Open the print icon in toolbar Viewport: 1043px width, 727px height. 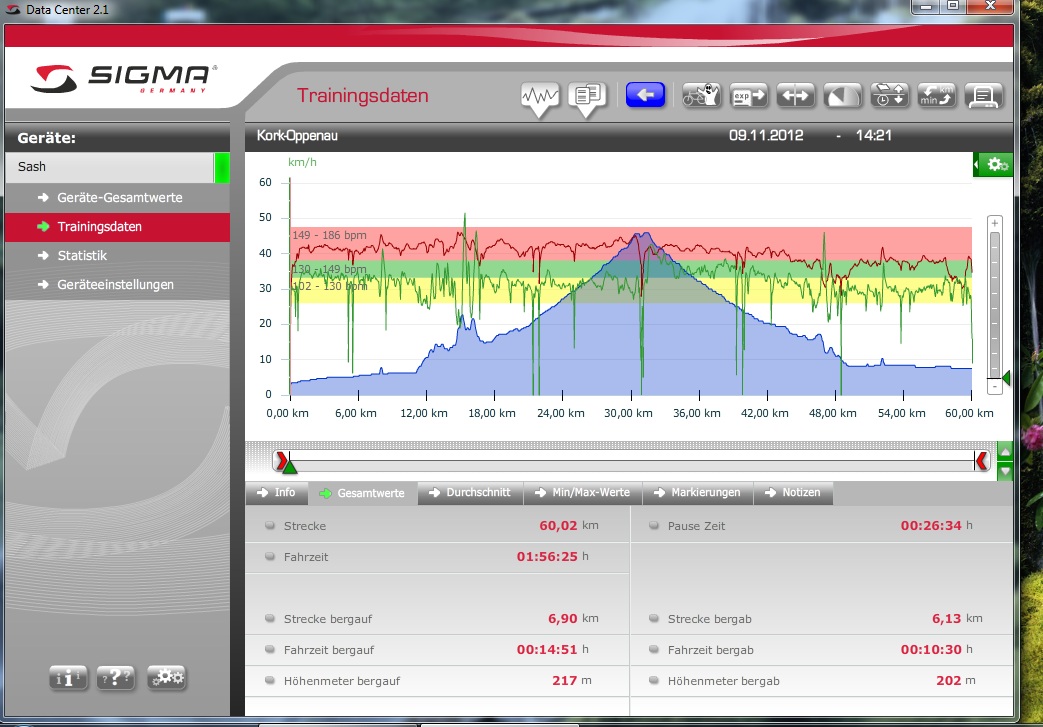(x=984, y=96)
